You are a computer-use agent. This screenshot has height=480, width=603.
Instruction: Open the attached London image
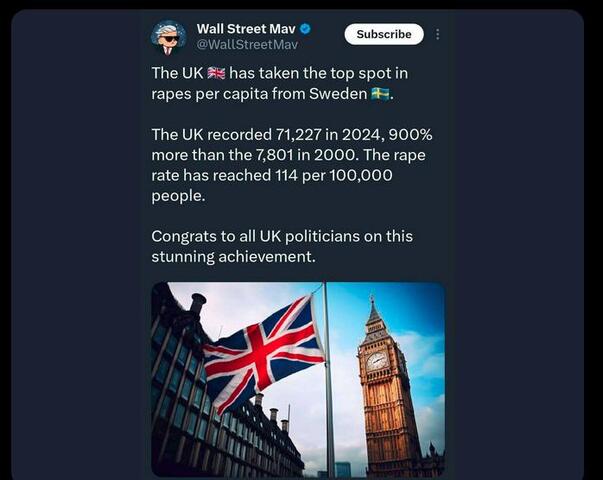coord(298,379)
